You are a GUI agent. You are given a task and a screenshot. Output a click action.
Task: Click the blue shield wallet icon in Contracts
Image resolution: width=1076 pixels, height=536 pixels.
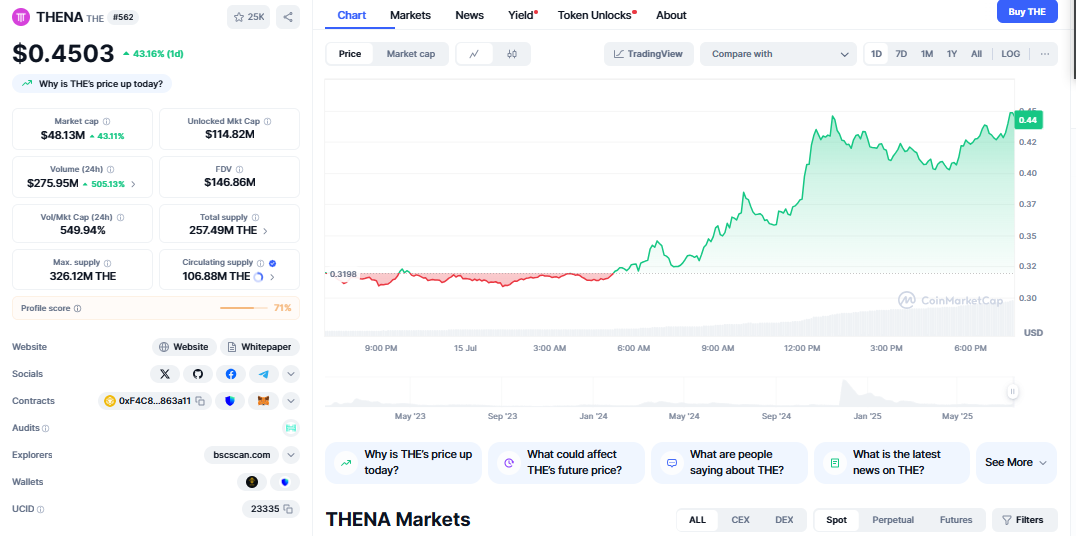coord(230,401)
